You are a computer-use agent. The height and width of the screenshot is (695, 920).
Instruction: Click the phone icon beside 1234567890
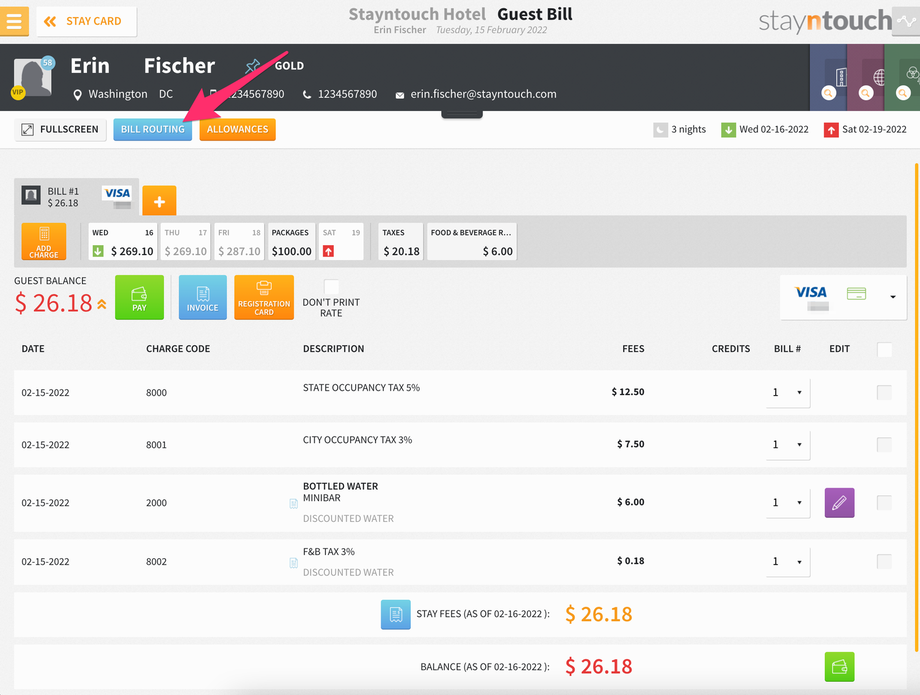click(x=307, y=95)
